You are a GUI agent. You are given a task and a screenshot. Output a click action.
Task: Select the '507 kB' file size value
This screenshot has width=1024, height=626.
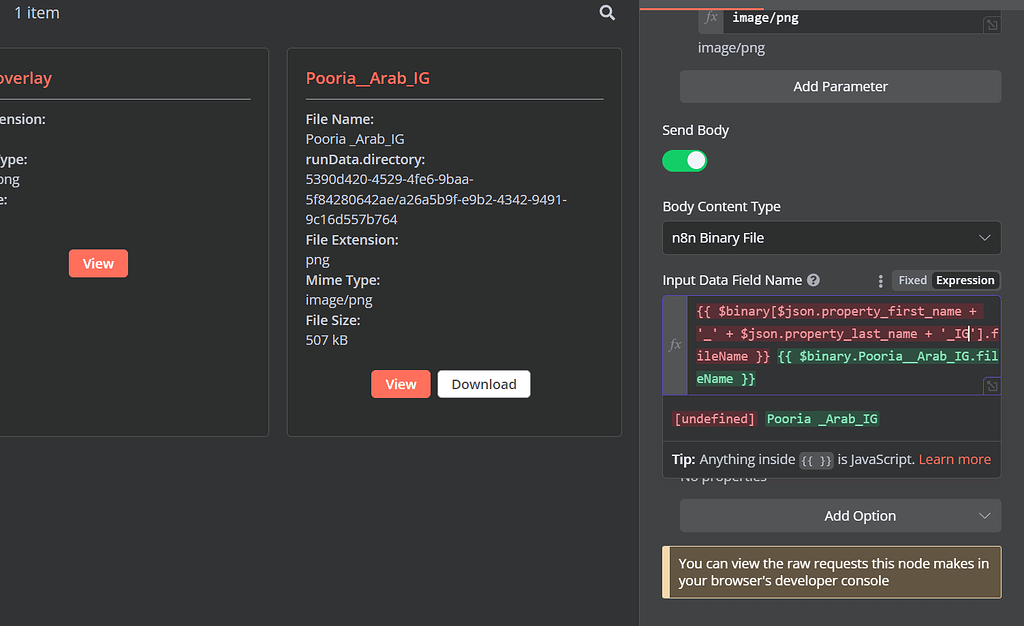coord(327,340)
